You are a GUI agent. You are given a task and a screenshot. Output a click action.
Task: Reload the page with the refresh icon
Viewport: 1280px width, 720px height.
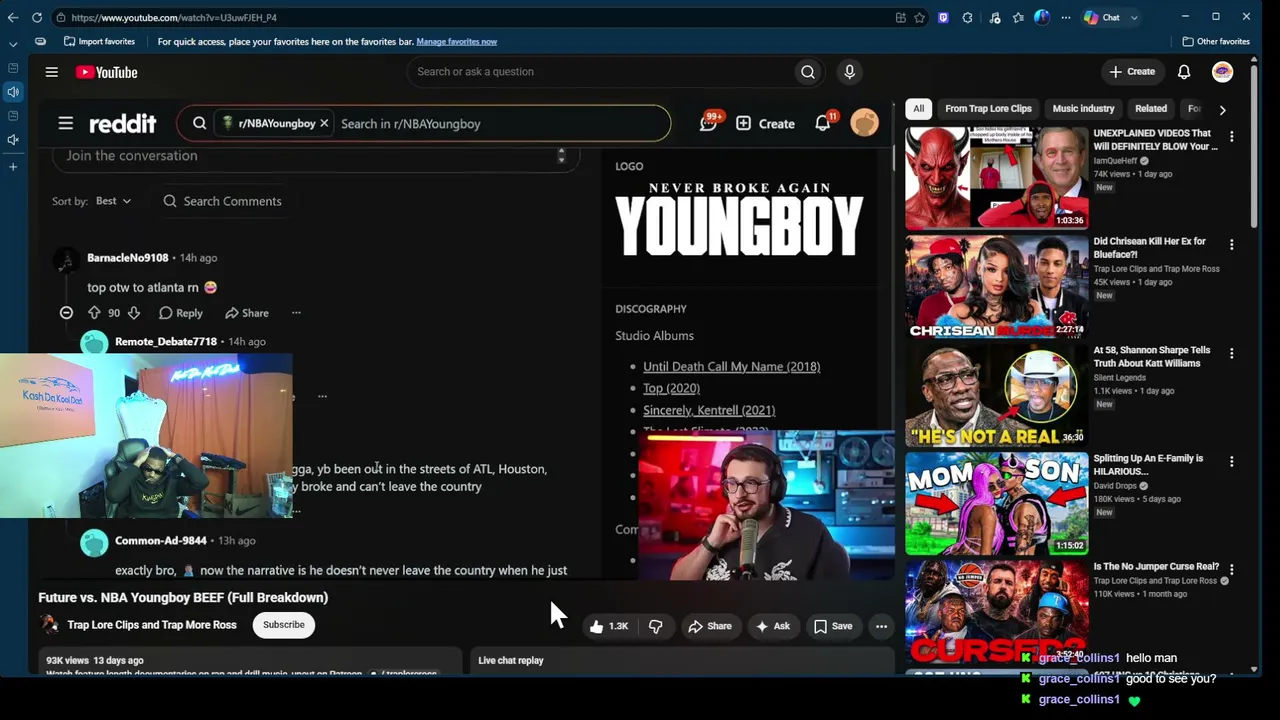(x=37, y=17)
